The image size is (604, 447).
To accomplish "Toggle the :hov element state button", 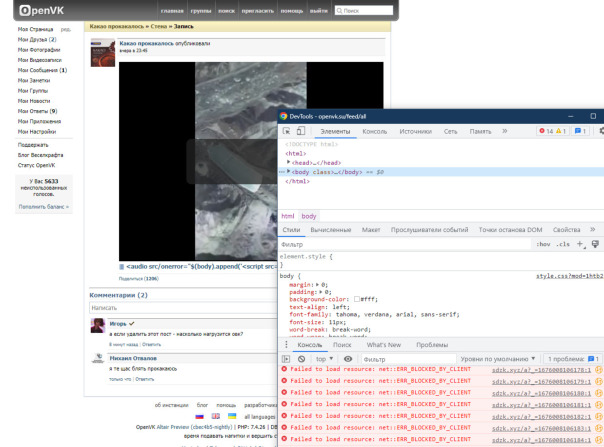I will click(543, 244).
